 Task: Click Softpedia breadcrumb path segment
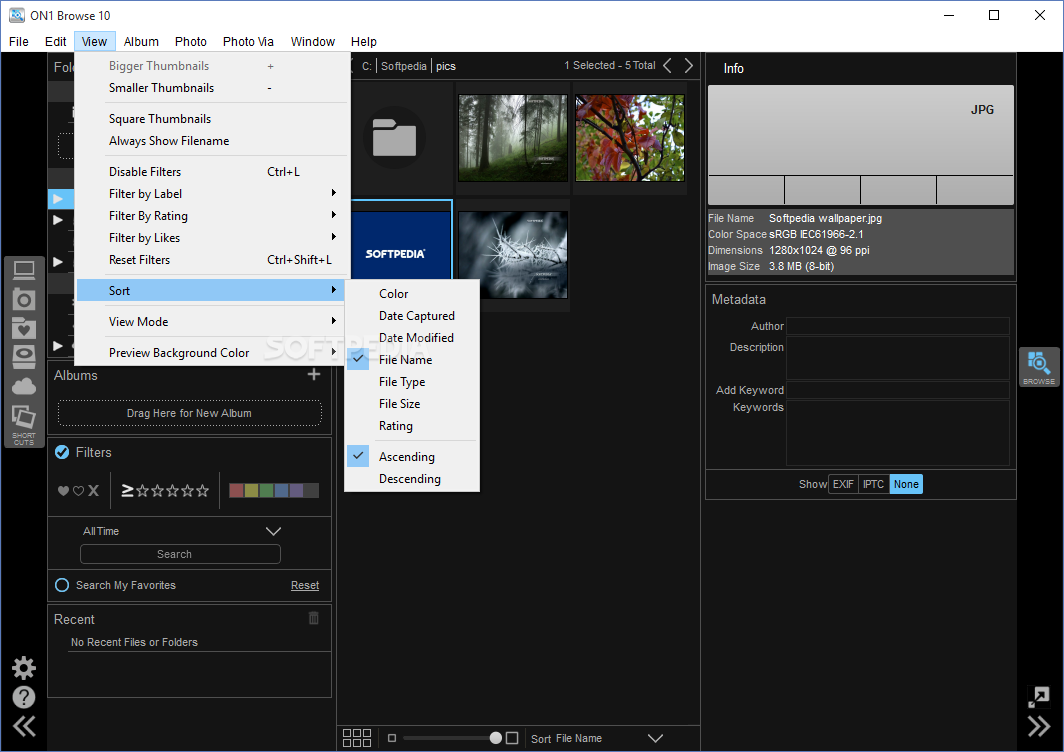click(x=404, y=66)
